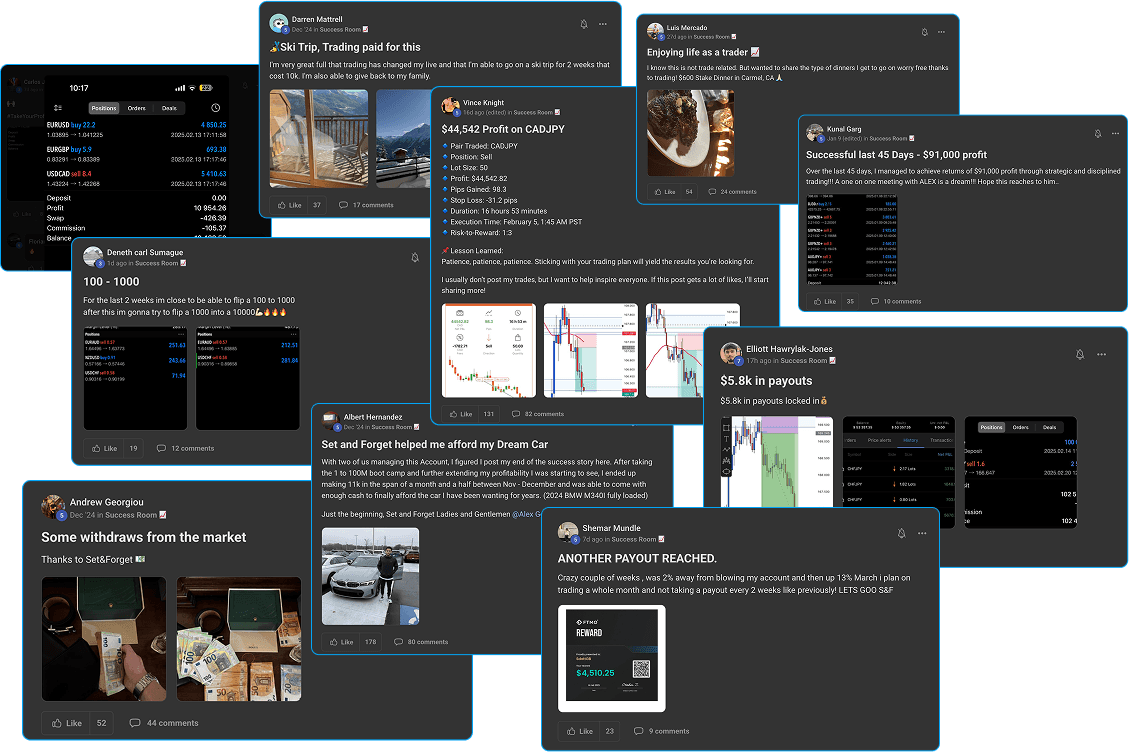
Task: Open second candlestick chart in CADJPY post
Action: click(591, 351)
